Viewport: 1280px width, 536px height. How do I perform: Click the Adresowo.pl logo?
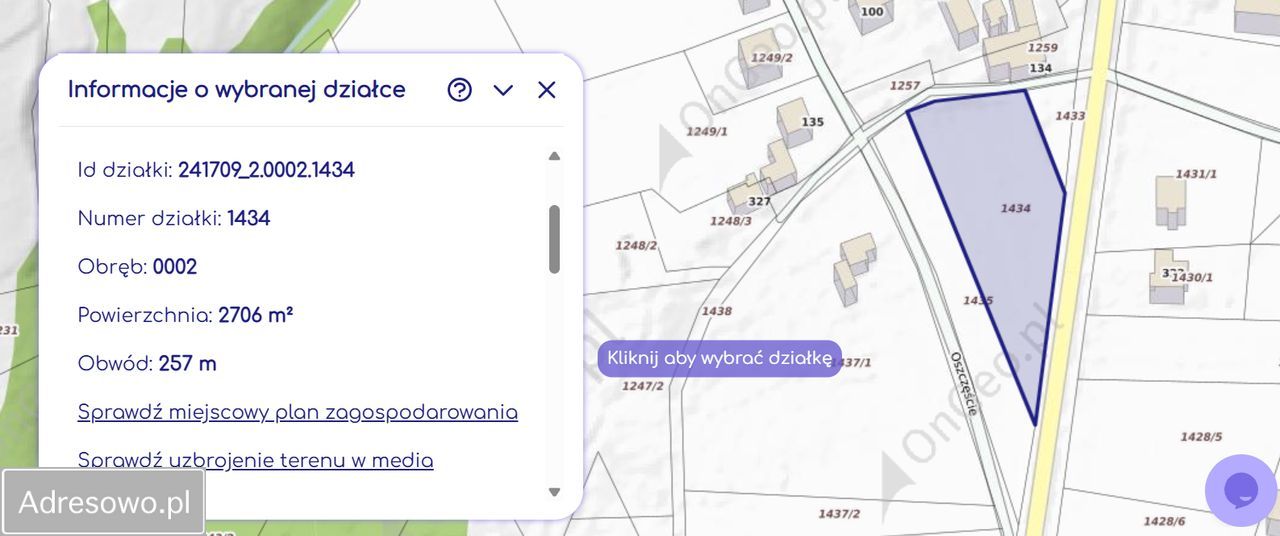click(x=104, y=502)
